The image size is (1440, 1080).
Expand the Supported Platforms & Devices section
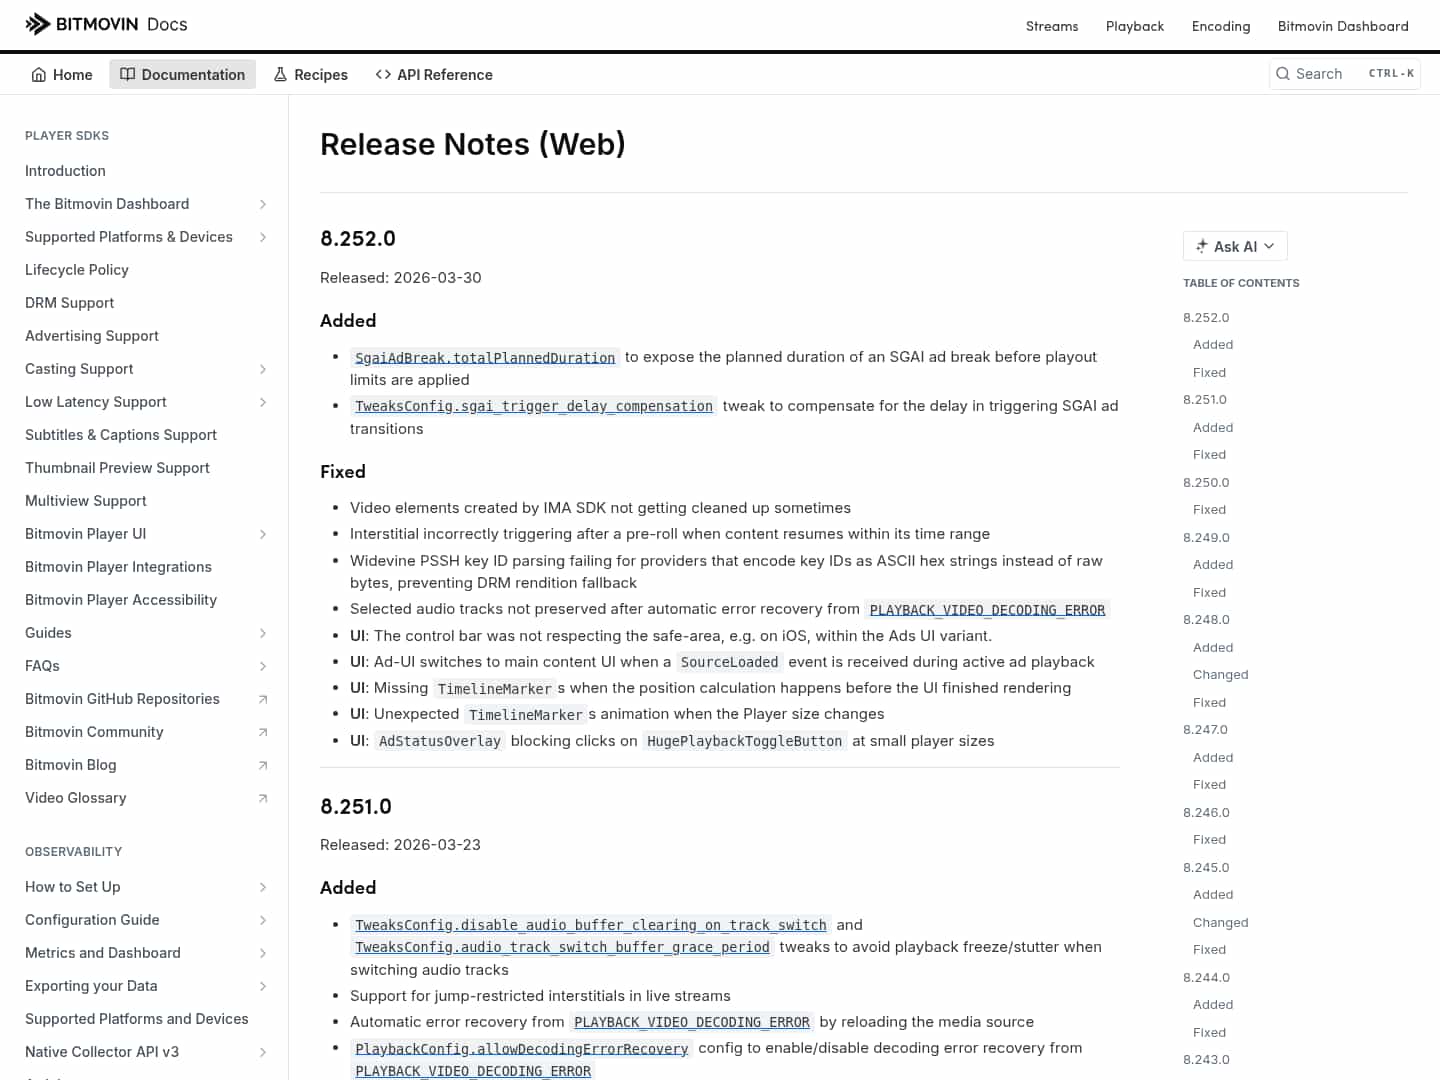tap(262, 237)
